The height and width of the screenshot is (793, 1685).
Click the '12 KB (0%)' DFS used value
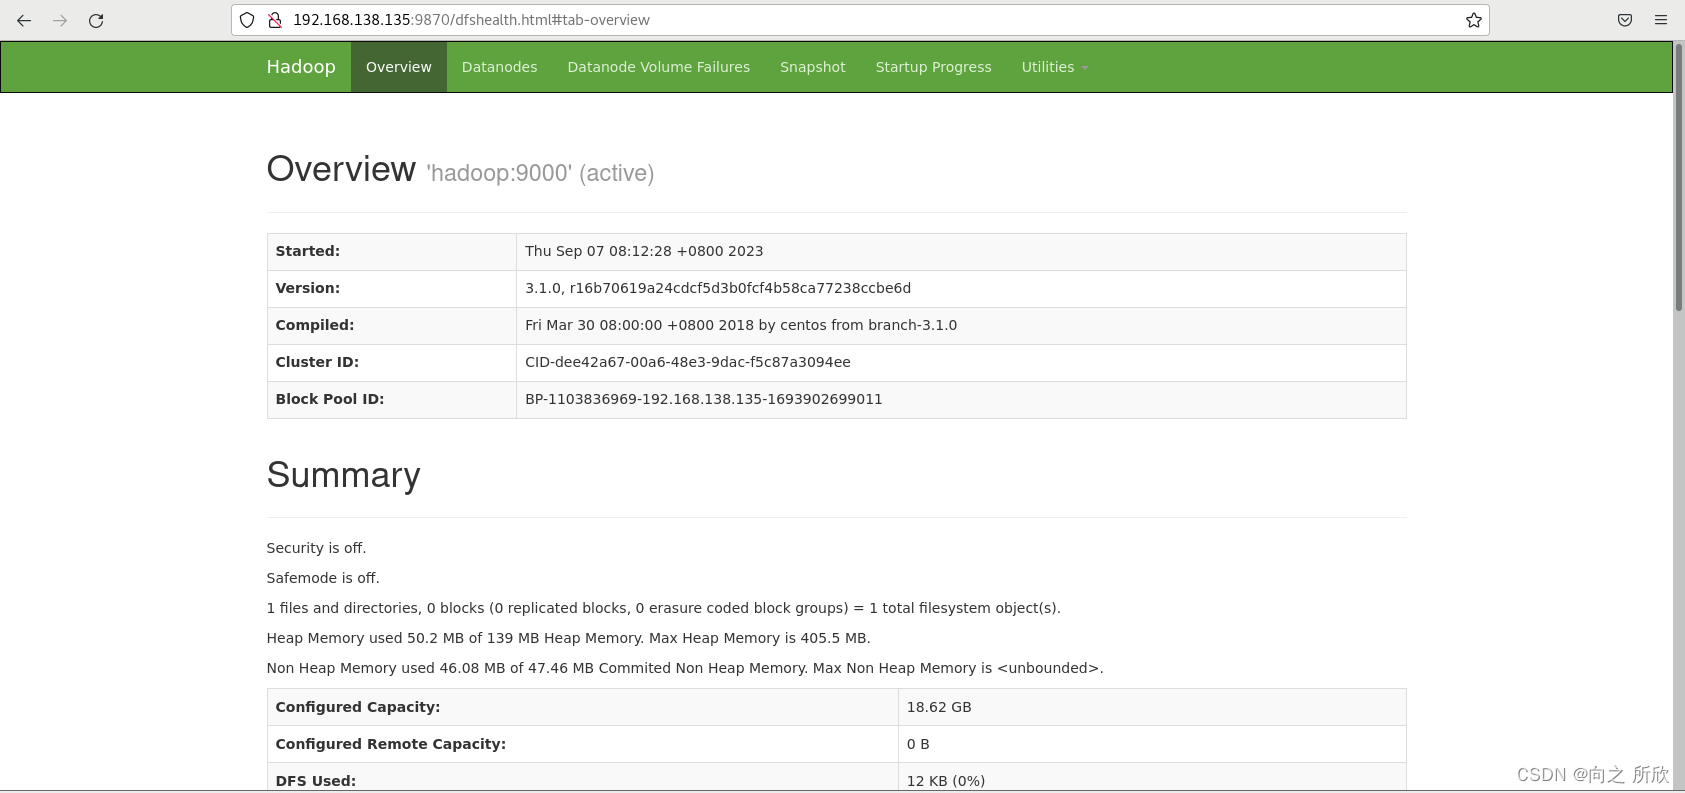click(x=946, y=781)
